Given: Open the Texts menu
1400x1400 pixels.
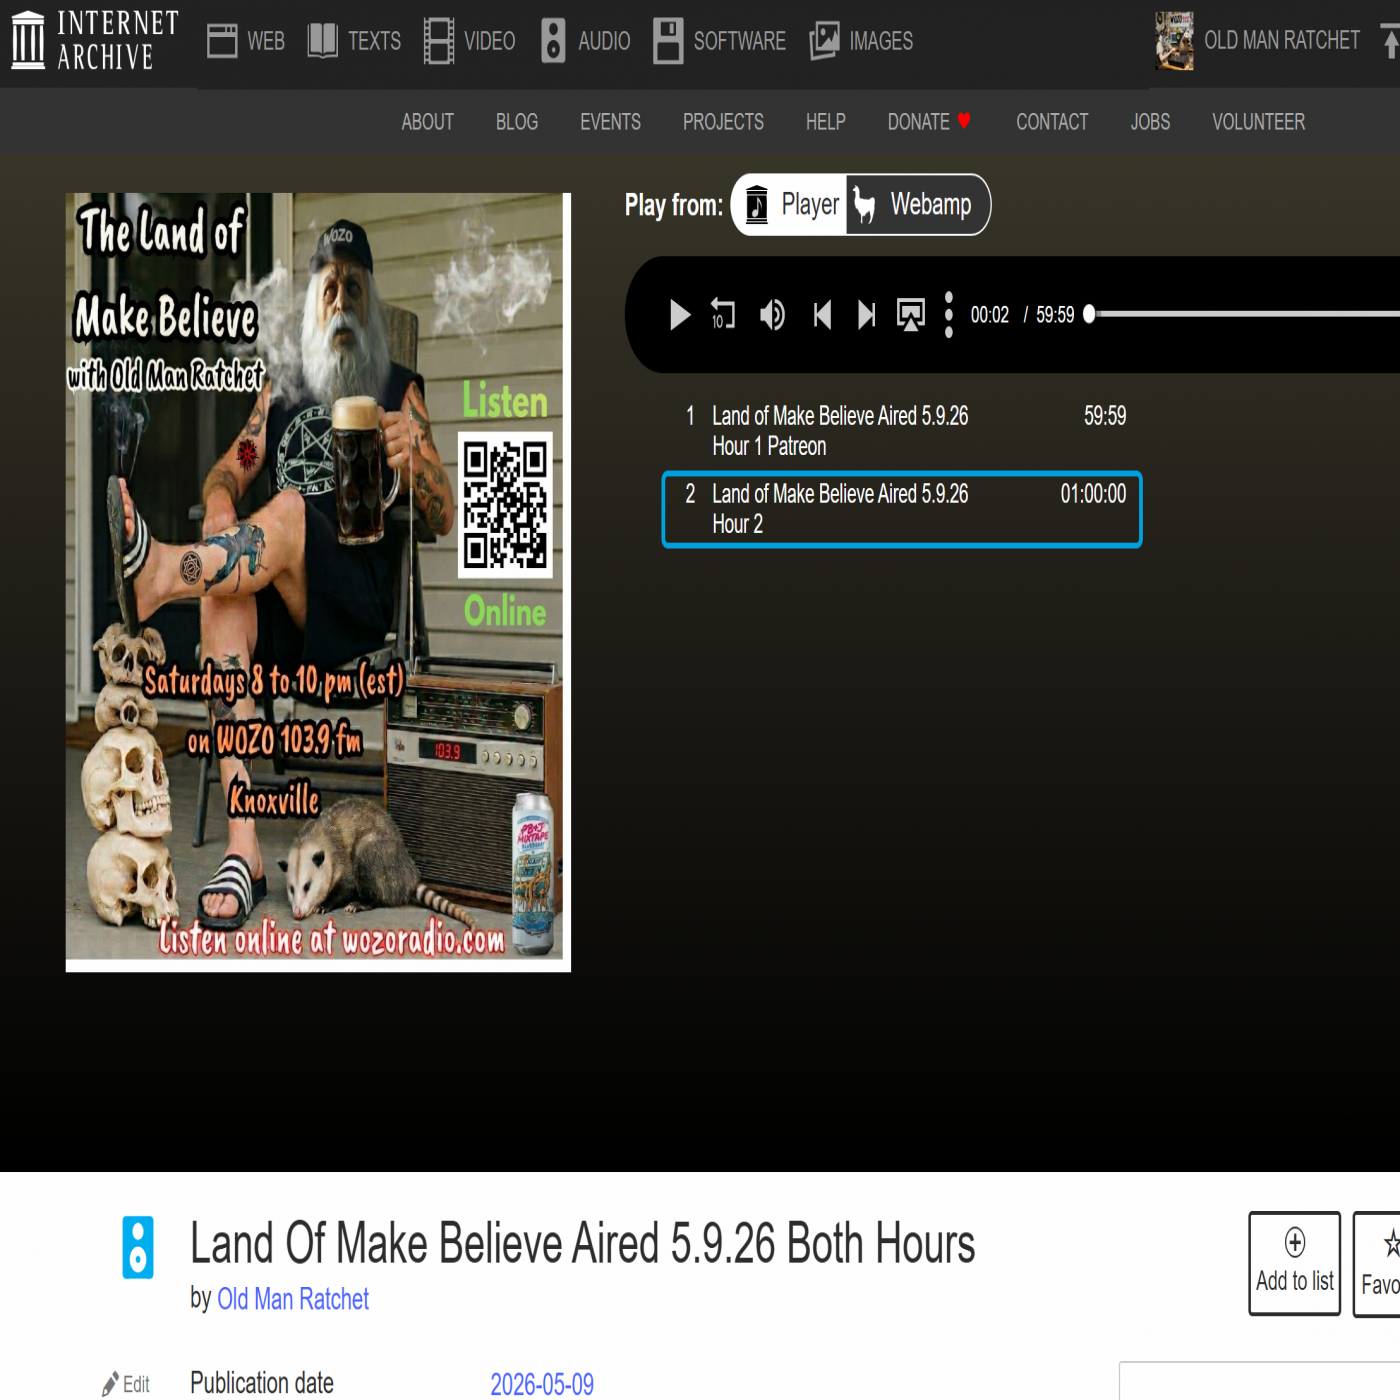Looking at the screenshot, I should 374,41.
